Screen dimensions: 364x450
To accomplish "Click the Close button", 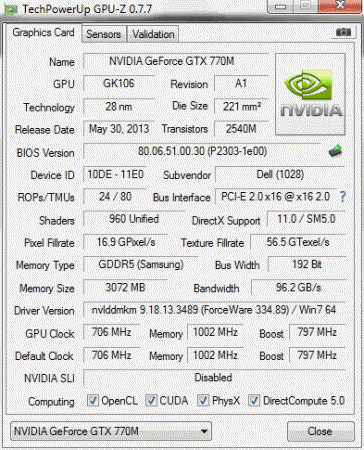I will point(320,431).
